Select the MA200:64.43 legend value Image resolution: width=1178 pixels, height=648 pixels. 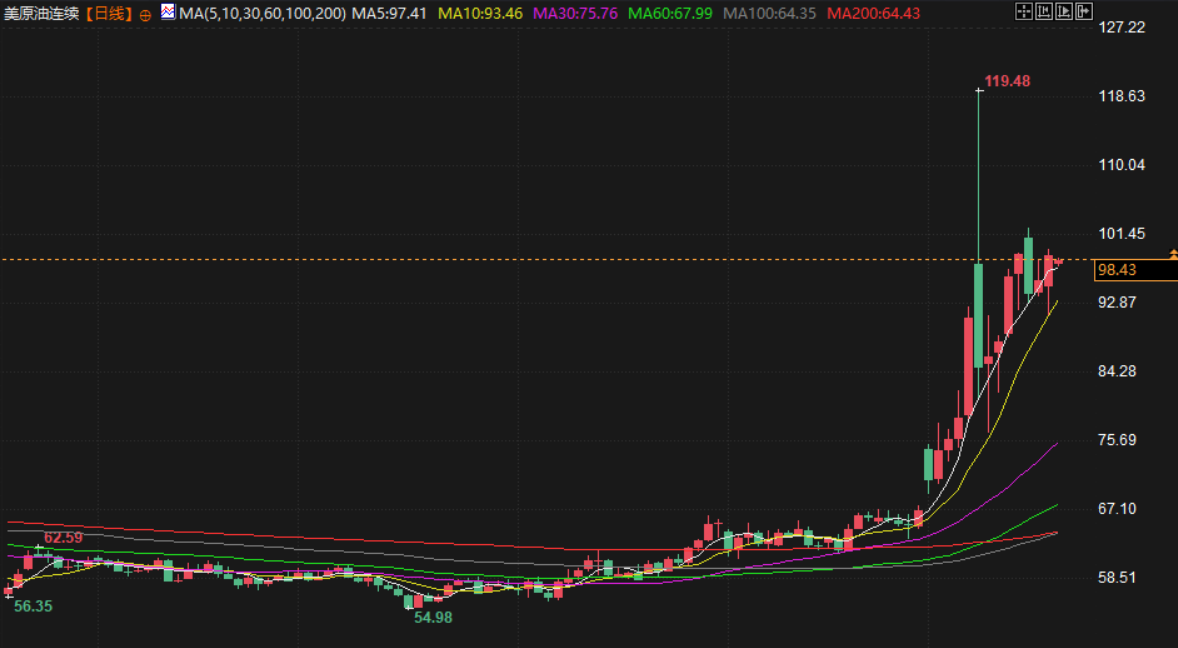874,14
